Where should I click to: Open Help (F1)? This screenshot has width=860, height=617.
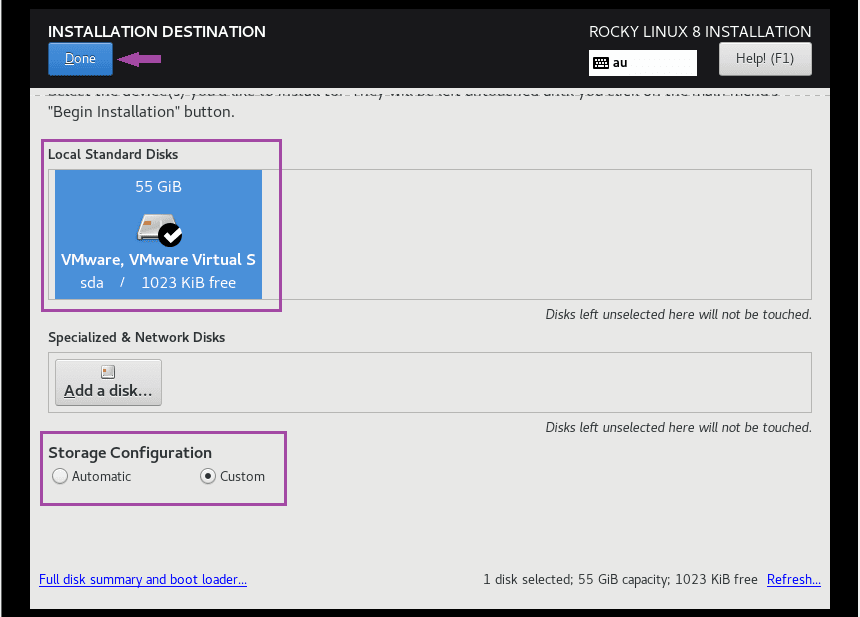[765, 59]
